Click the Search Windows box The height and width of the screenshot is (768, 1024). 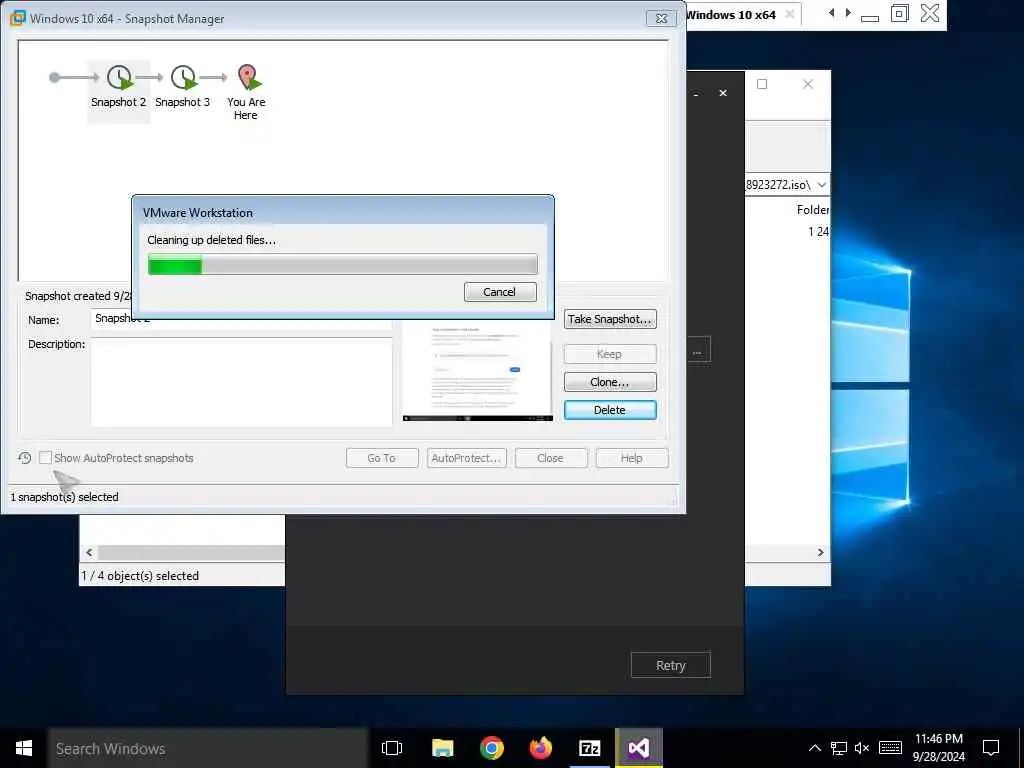pyautogui.click(x=208, y=748)
